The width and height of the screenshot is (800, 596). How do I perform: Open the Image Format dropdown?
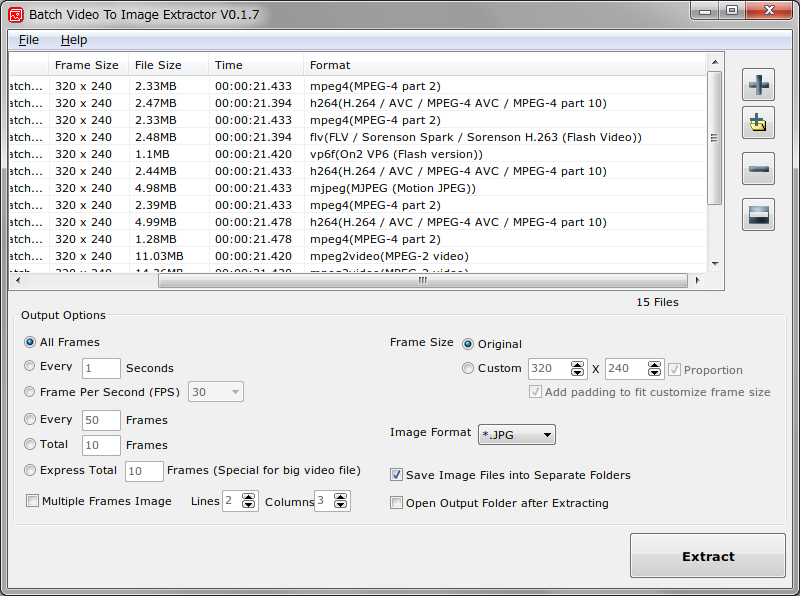tap(516, 435)
